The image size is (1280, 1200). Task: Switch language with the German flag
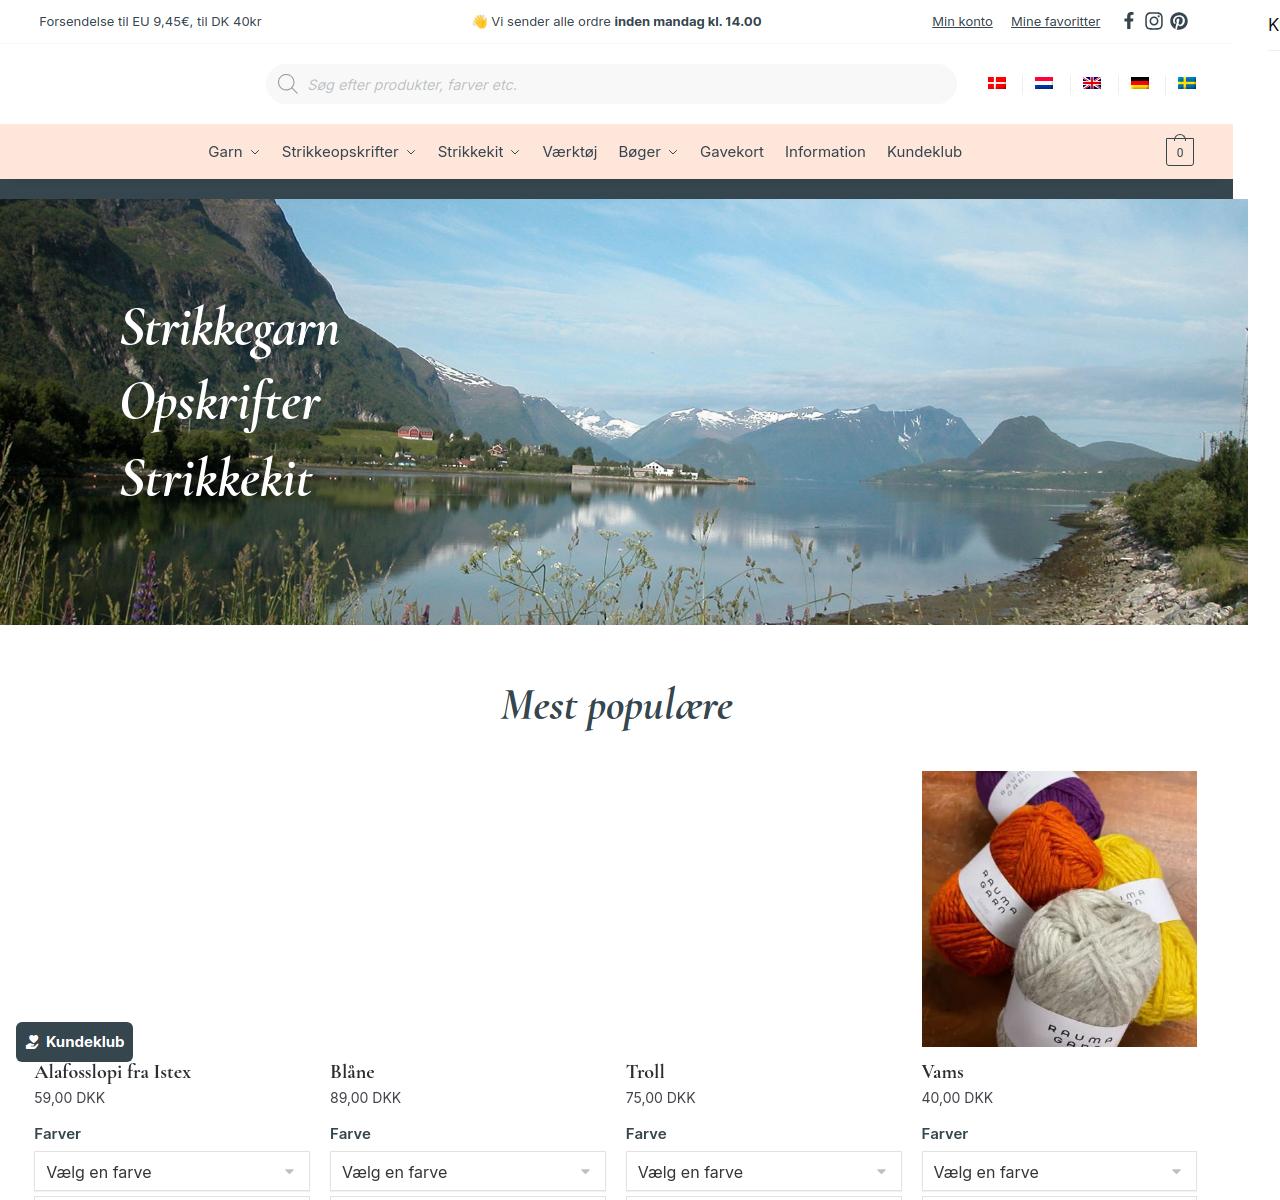[x=1140, y=83]
